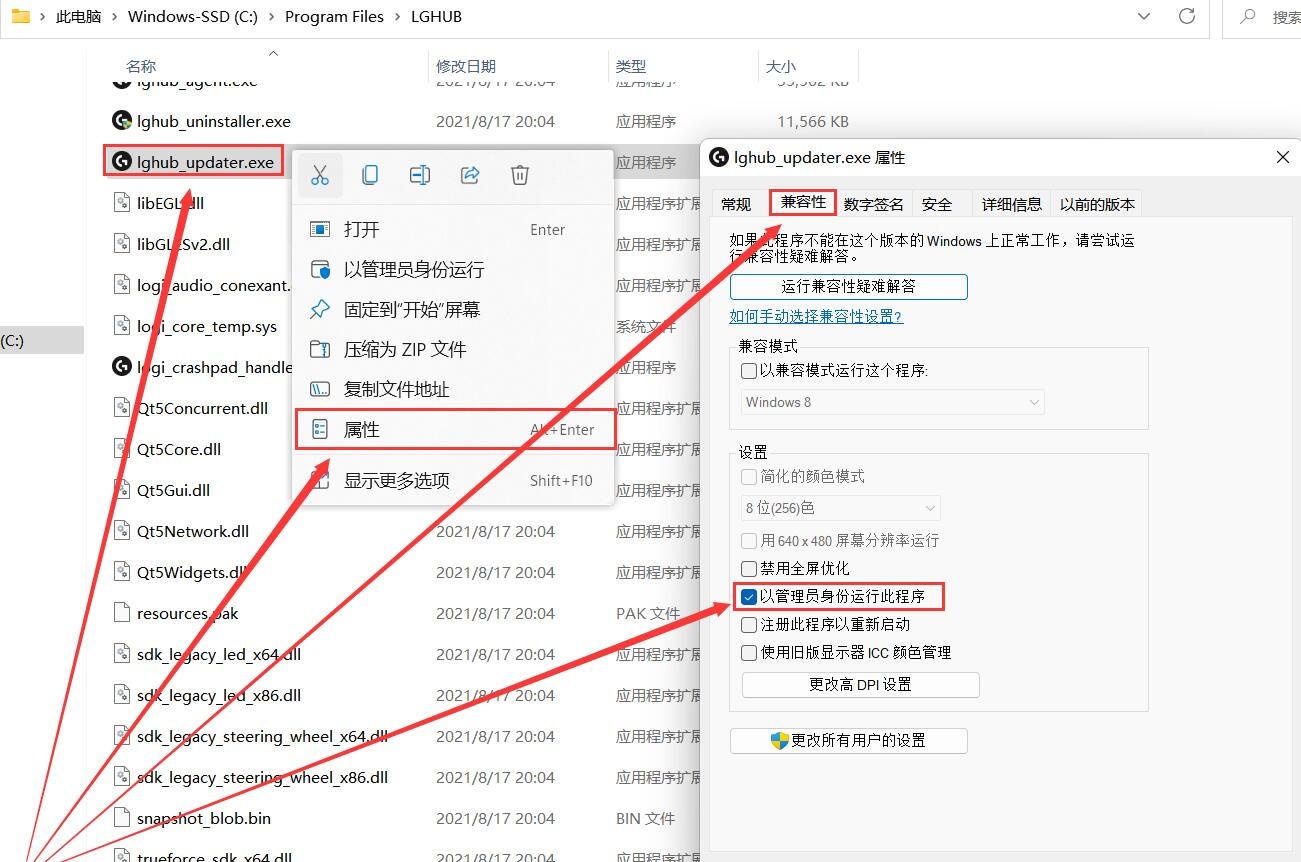The image size is (1301, 862).
Task: Switch to the 兼容性 tab
Action: [x=803, y=202]
